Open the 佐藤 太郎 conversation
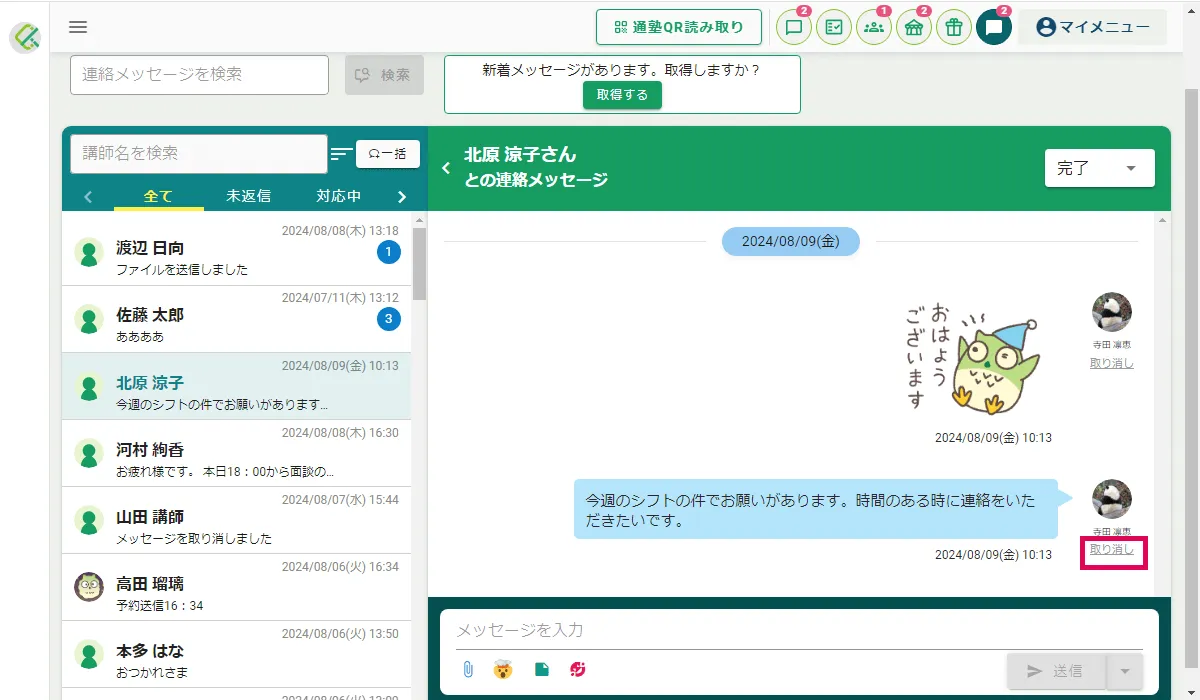 (237, 319)
